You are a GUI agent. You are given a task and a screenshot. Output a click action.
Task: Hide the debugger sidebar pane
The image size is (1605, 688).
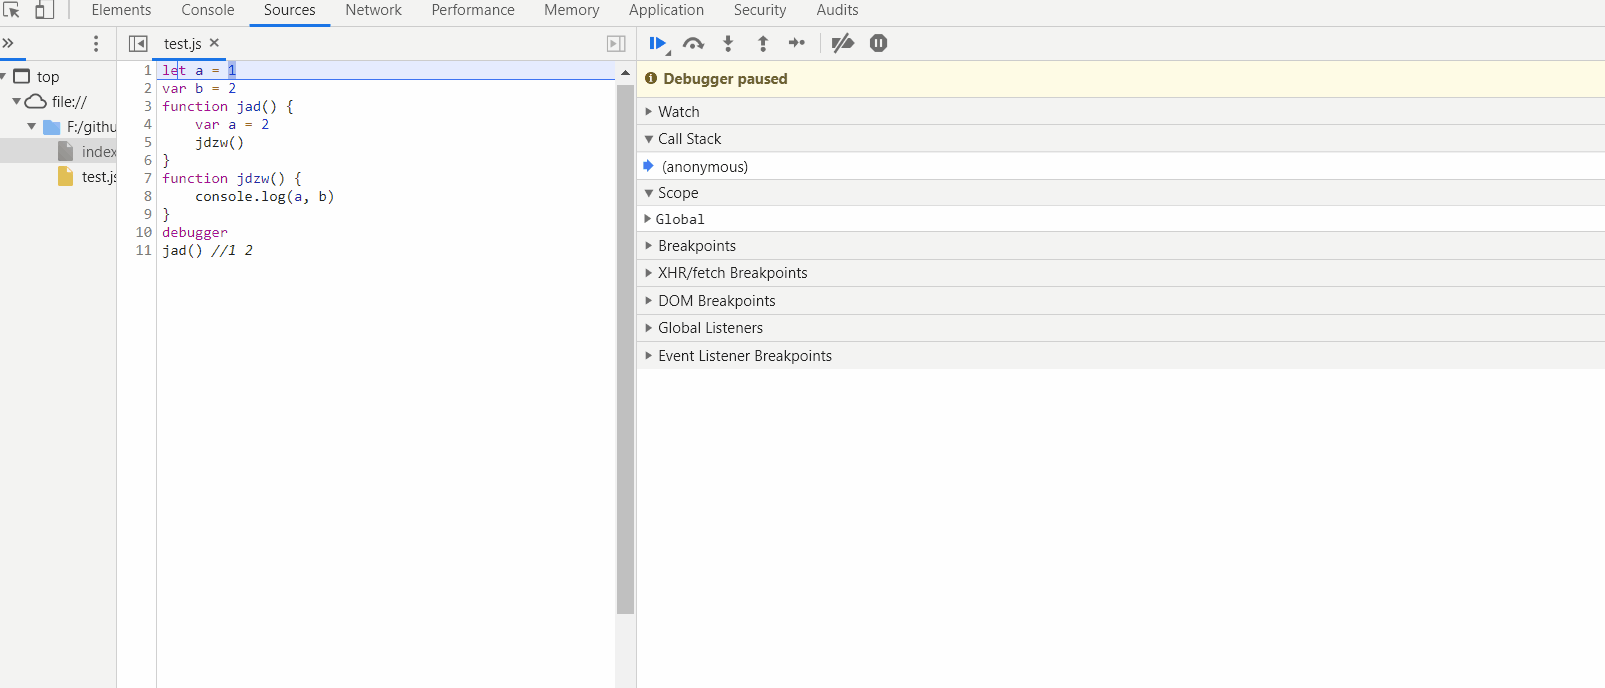pos(616,43)
